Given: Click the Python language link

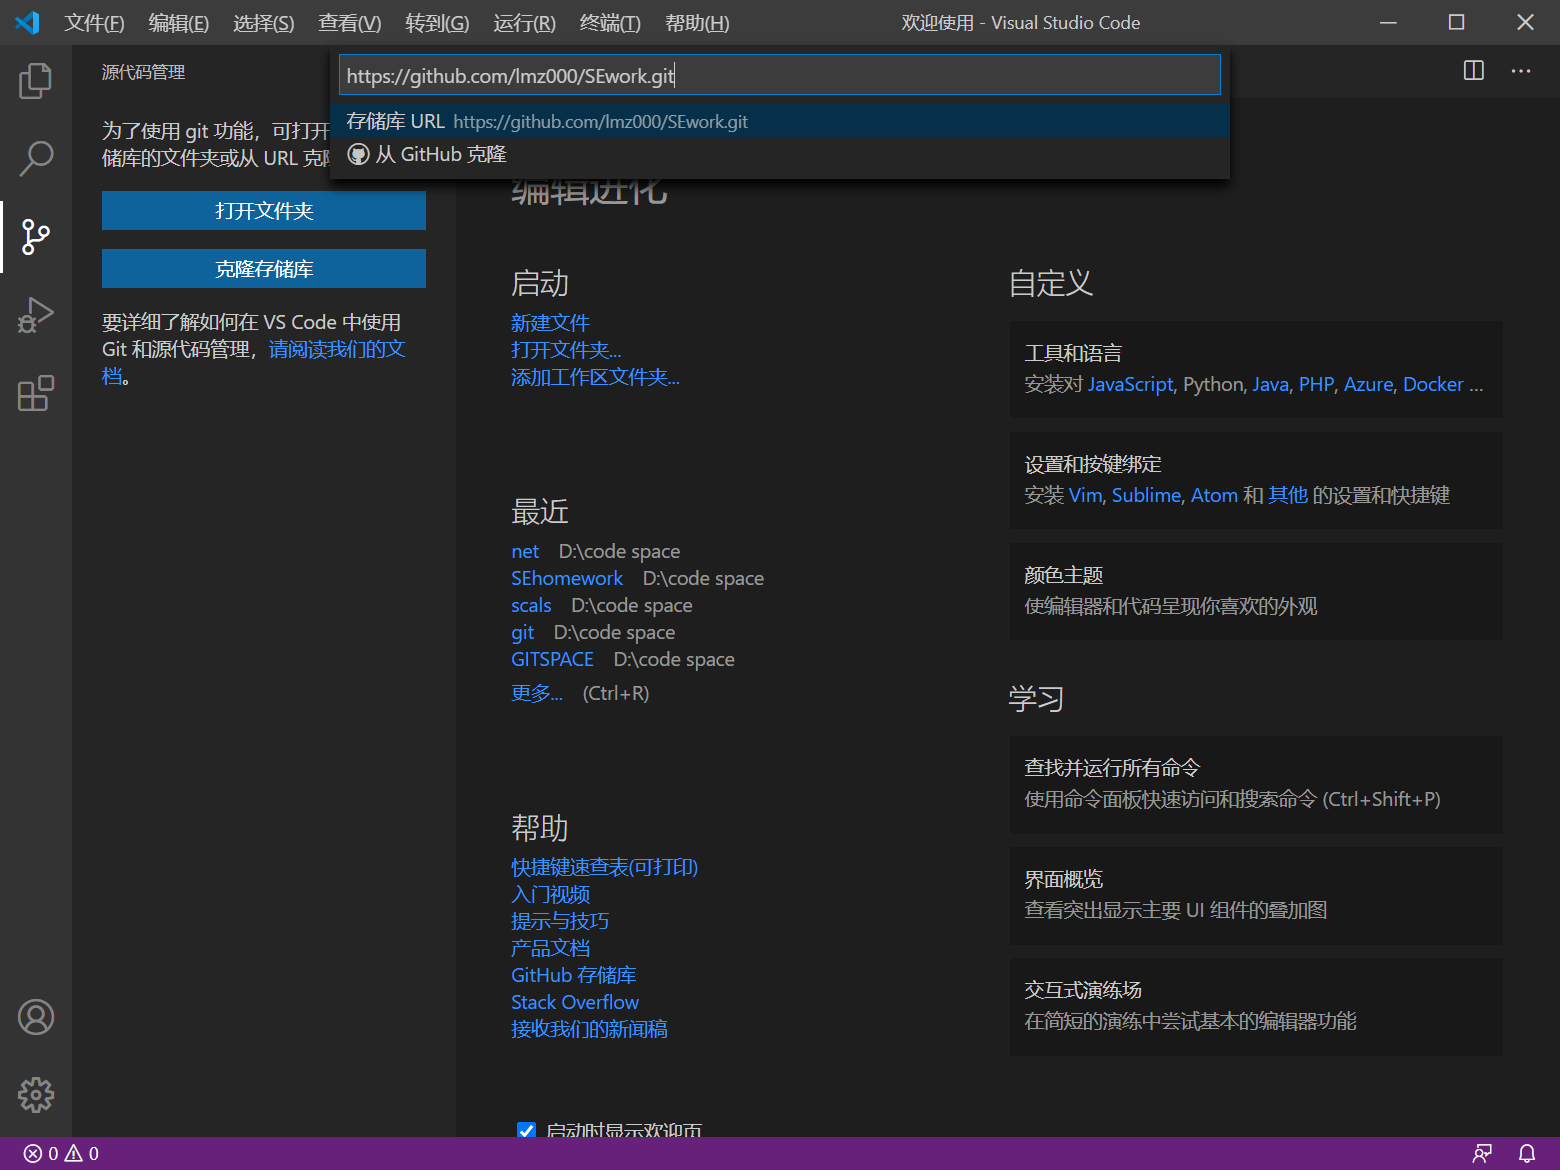Looking at the screenshot, I should coord(1213,384).
